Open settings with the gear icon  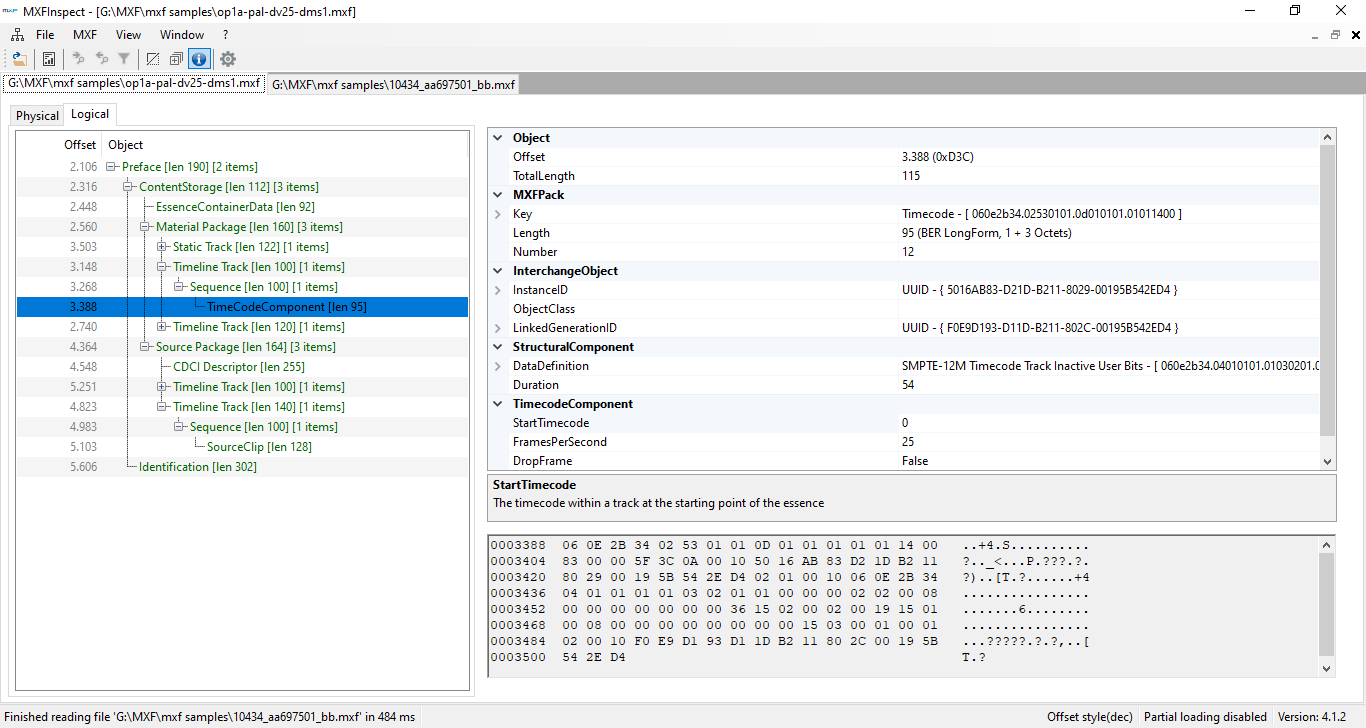[x=228, y=59]
